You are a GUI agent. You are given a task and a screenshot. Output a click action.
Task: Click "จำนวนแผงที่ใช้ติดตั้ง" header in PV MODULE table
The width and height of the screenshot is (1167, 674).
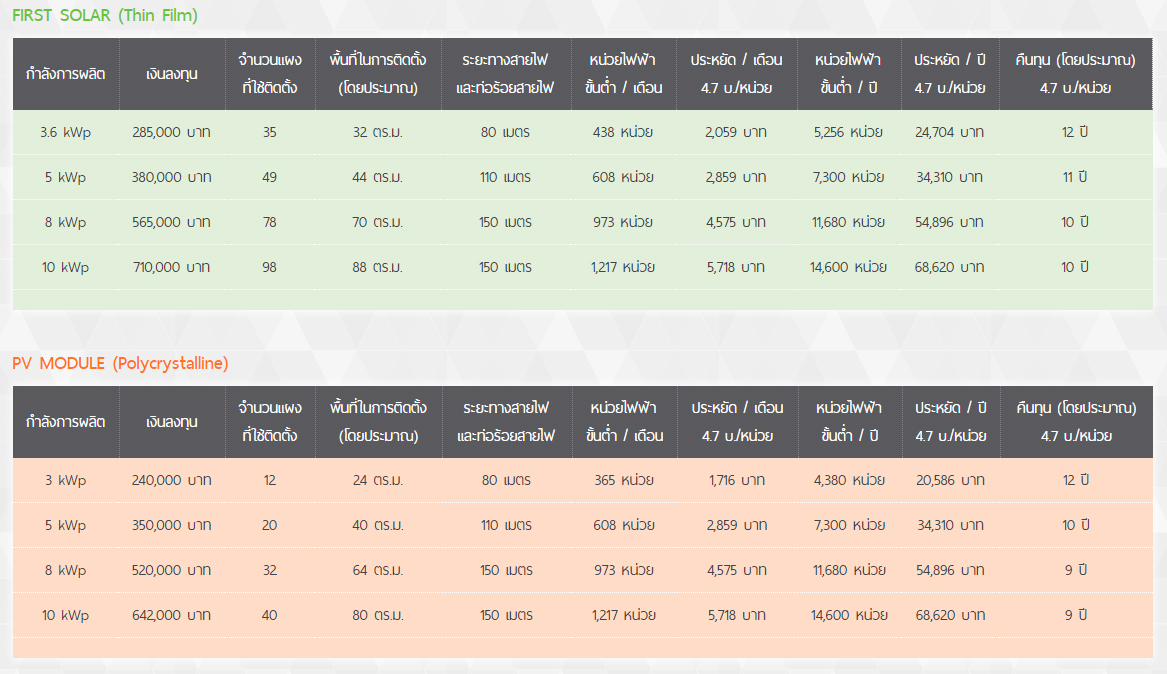click(270, 422)
